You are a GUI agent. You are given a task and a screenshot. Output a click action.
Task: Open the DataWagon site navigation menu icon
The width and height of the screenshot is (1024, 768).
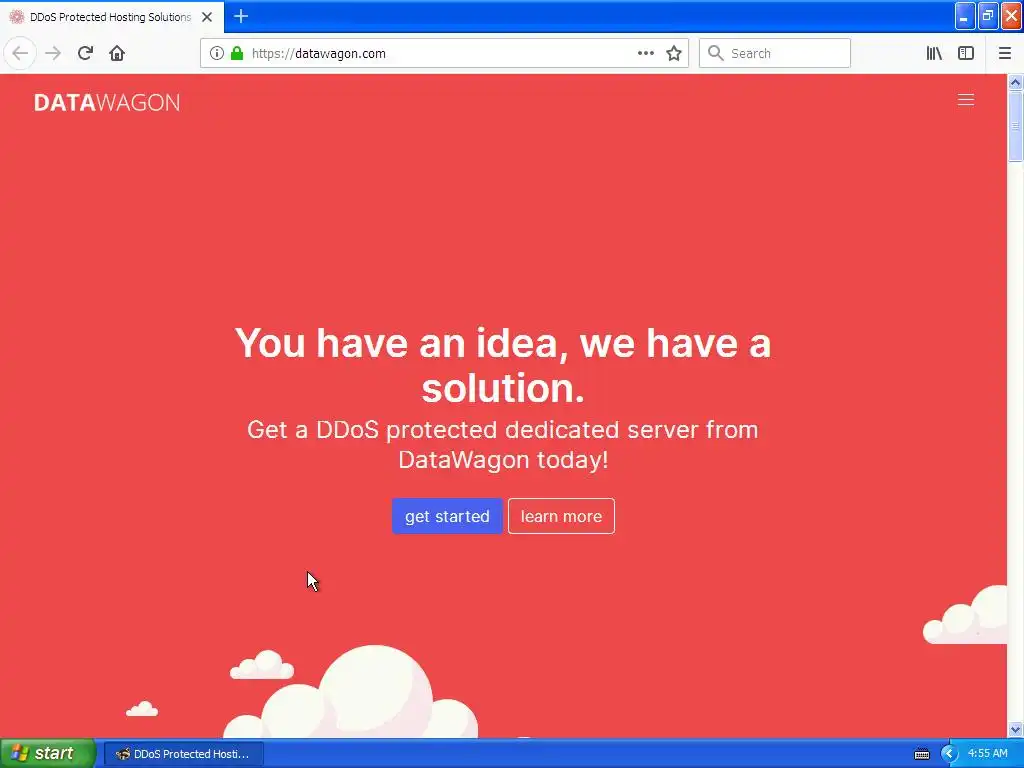point(966,99)
